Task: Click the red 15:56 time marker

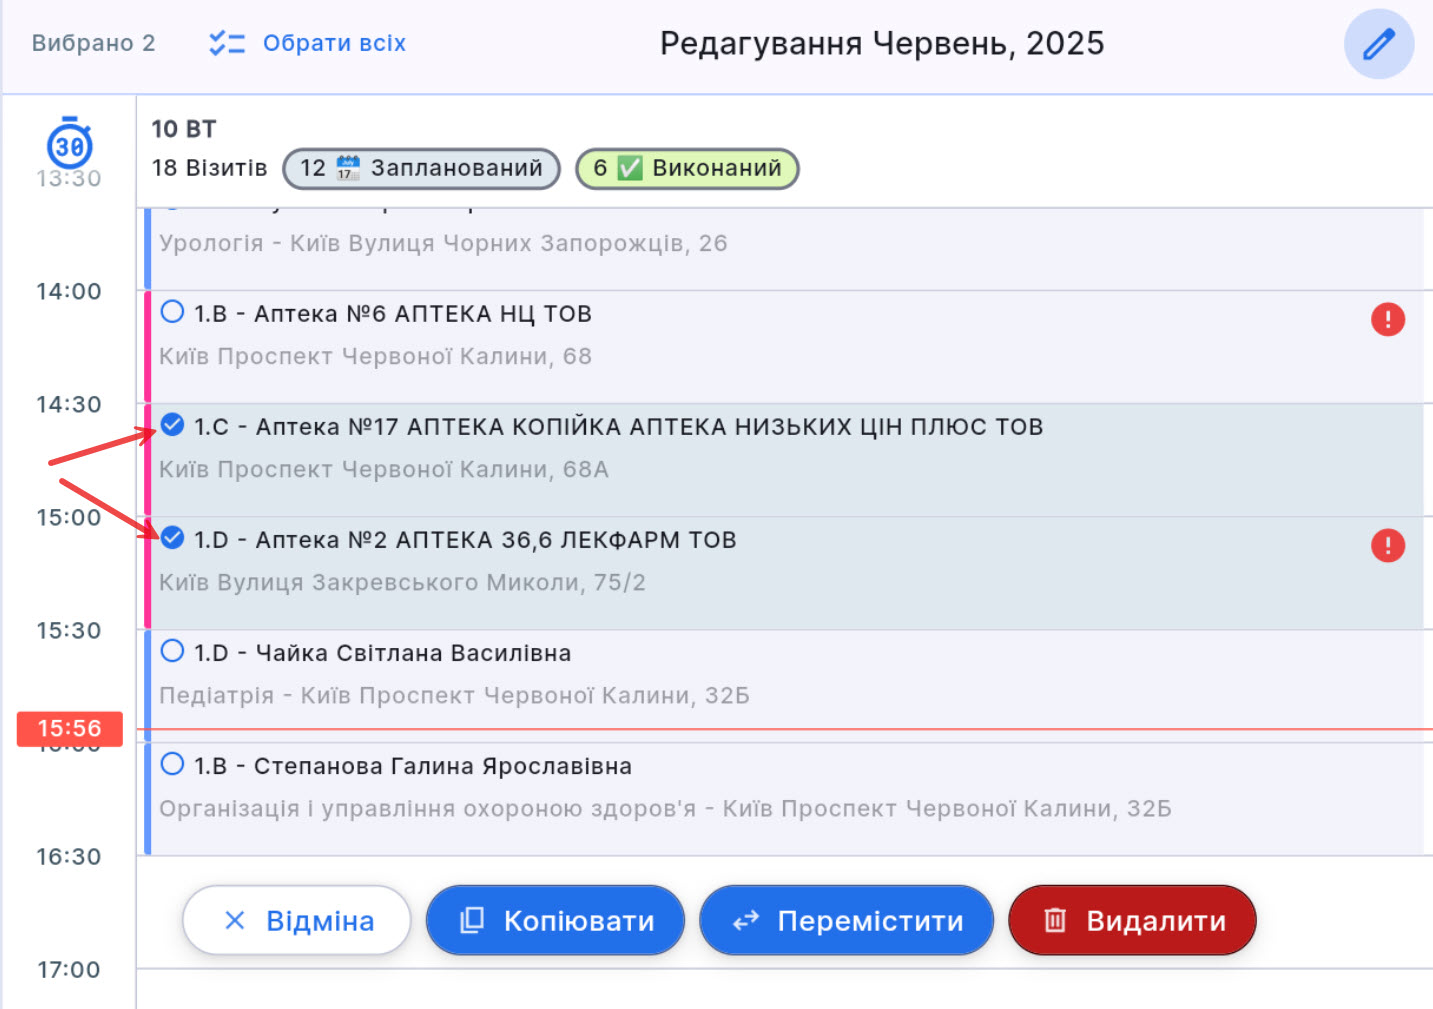Action: (x=68, y=729)
